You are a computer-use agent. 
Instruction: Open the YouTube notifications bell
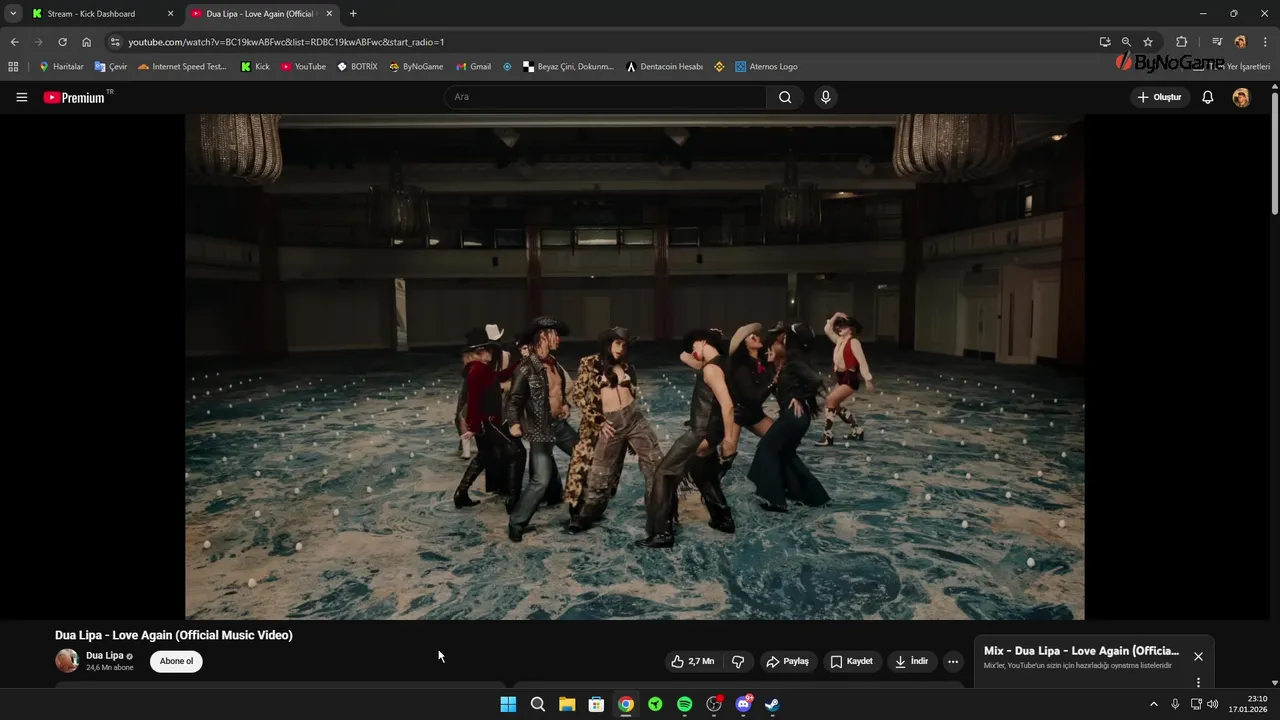[1207, 97]
